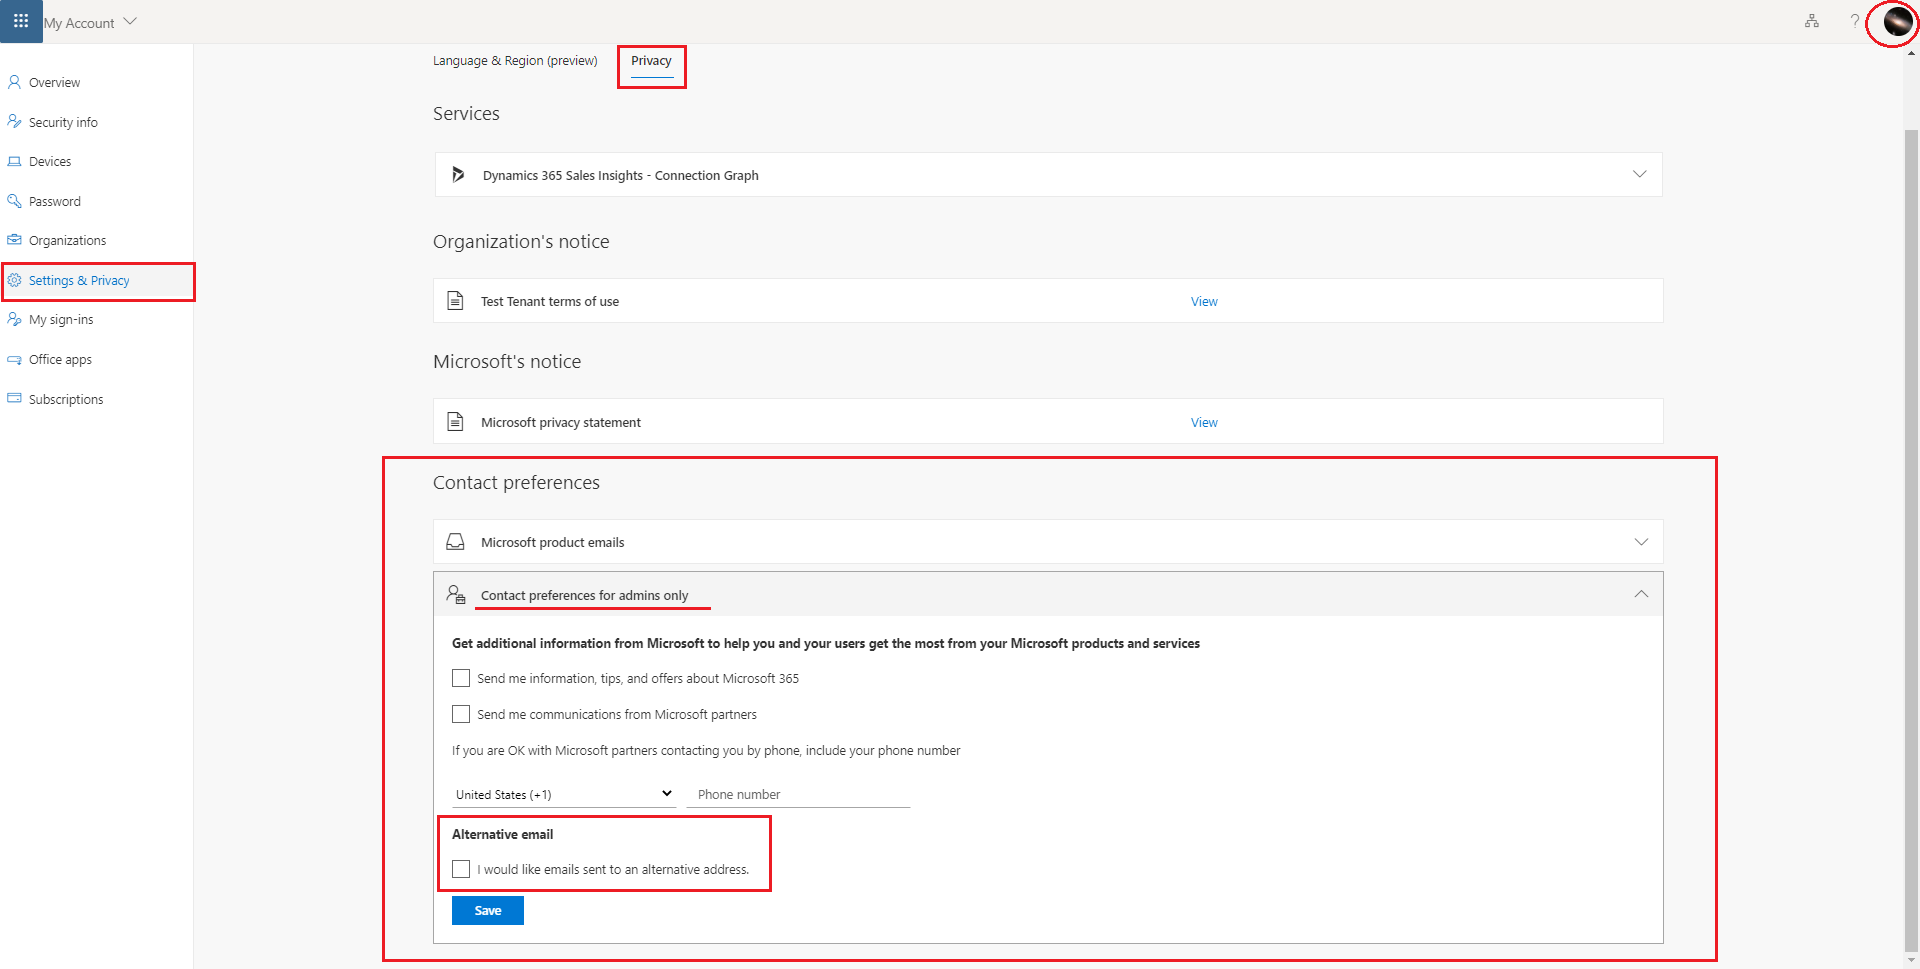Viewport: 1920px width, 969px height.
Task: Click the My sign-ins icon in sidebar
Action: tap(14, 319)
